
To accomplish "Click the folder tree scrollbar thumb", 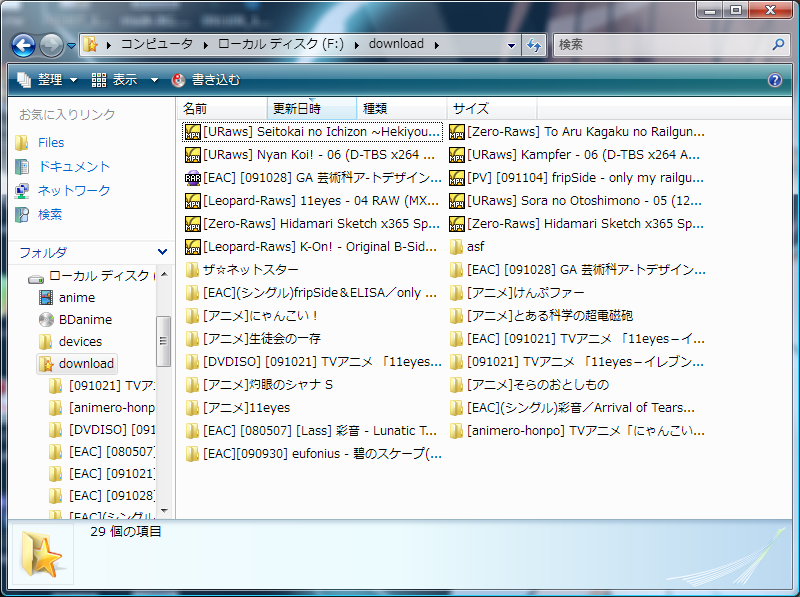I will coord(163,341).
